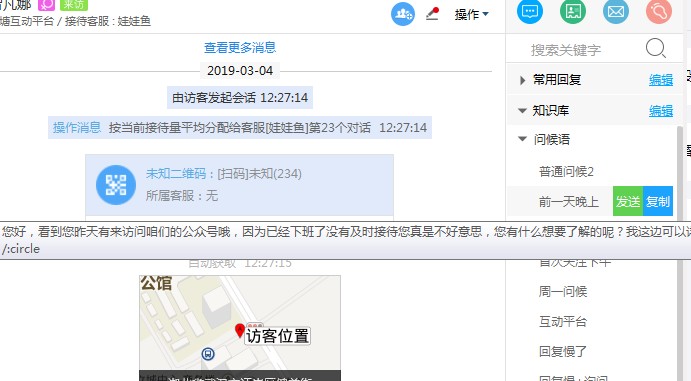
Task: Click the 由访客发起会话 12:27:14 message
Action: (240, 97)
